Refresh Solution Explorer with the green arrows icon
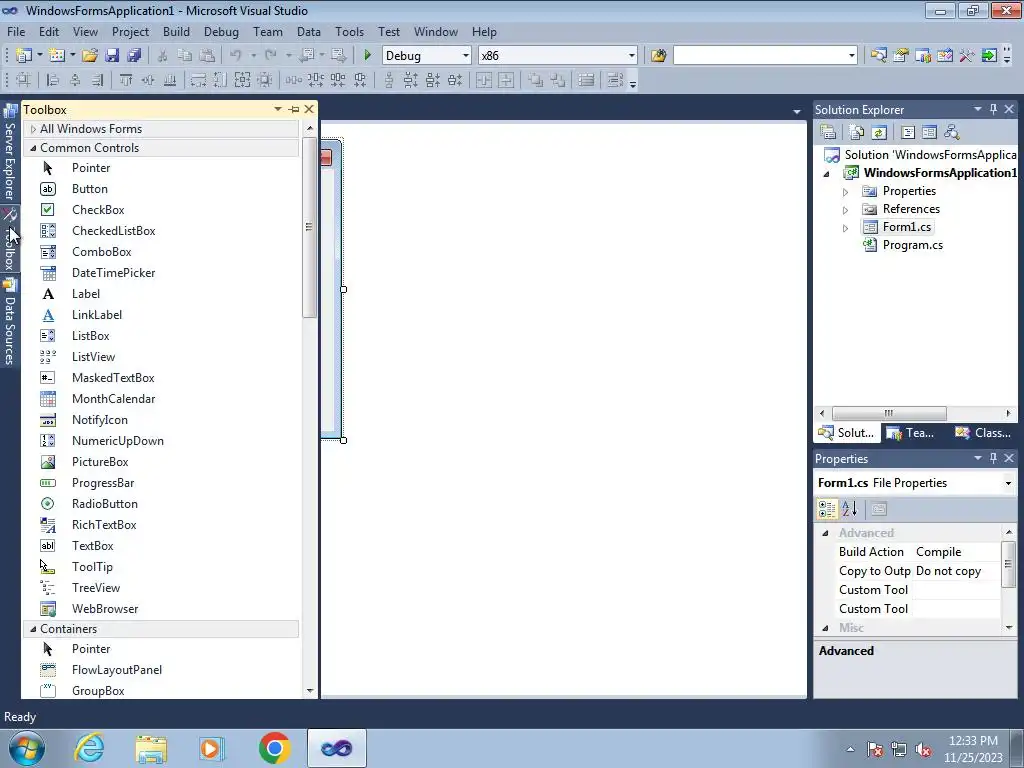1024x768 pixels. [879, 132]
